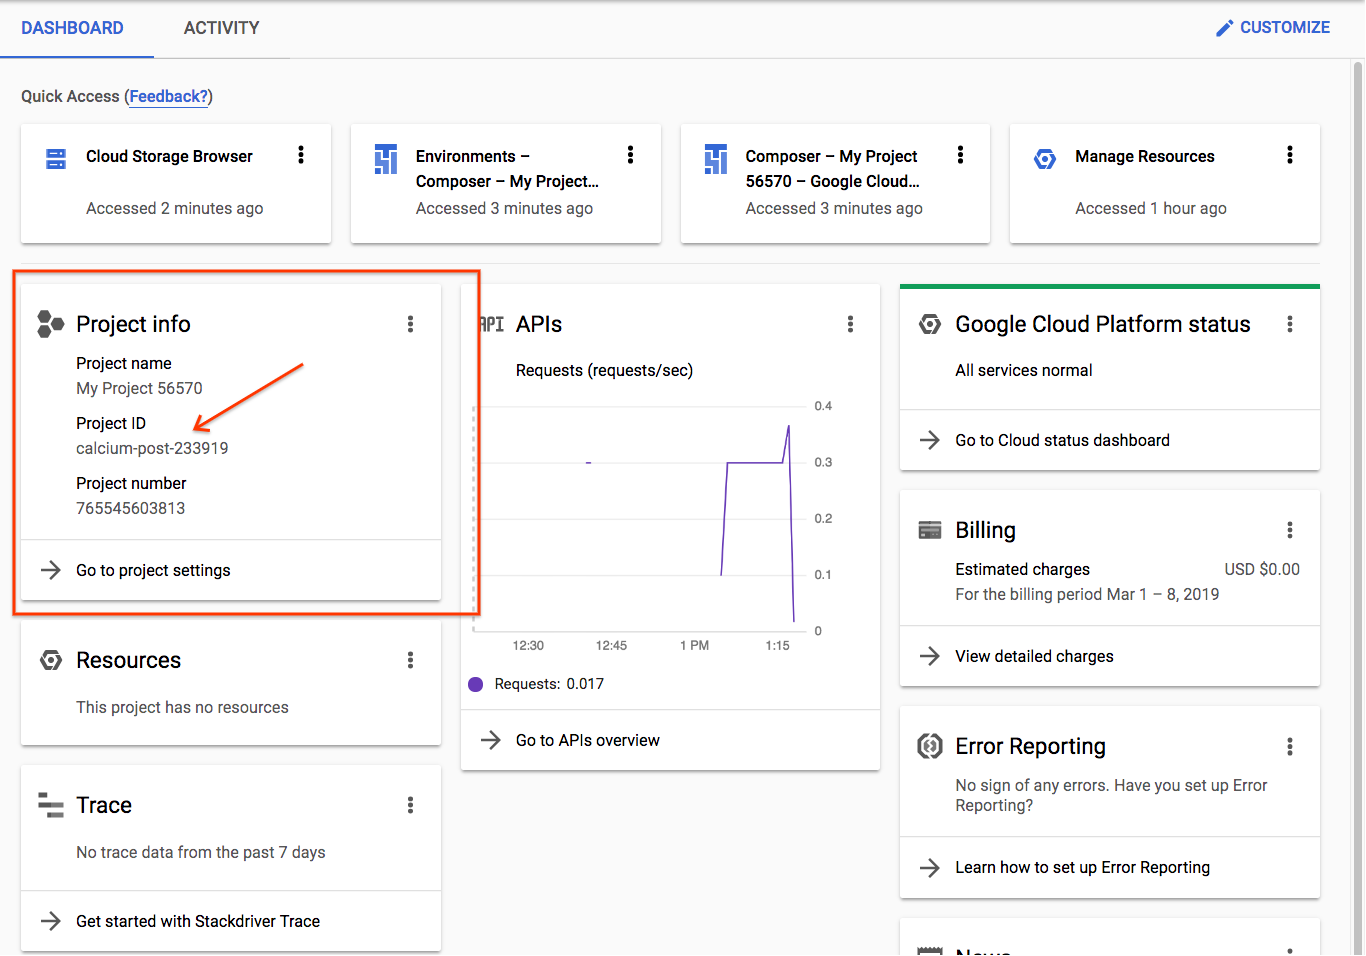The height and width of the screenshot is (956, 1366).
Task: Click the pencil icon beside Customize
Action: tap(1224, 28)
